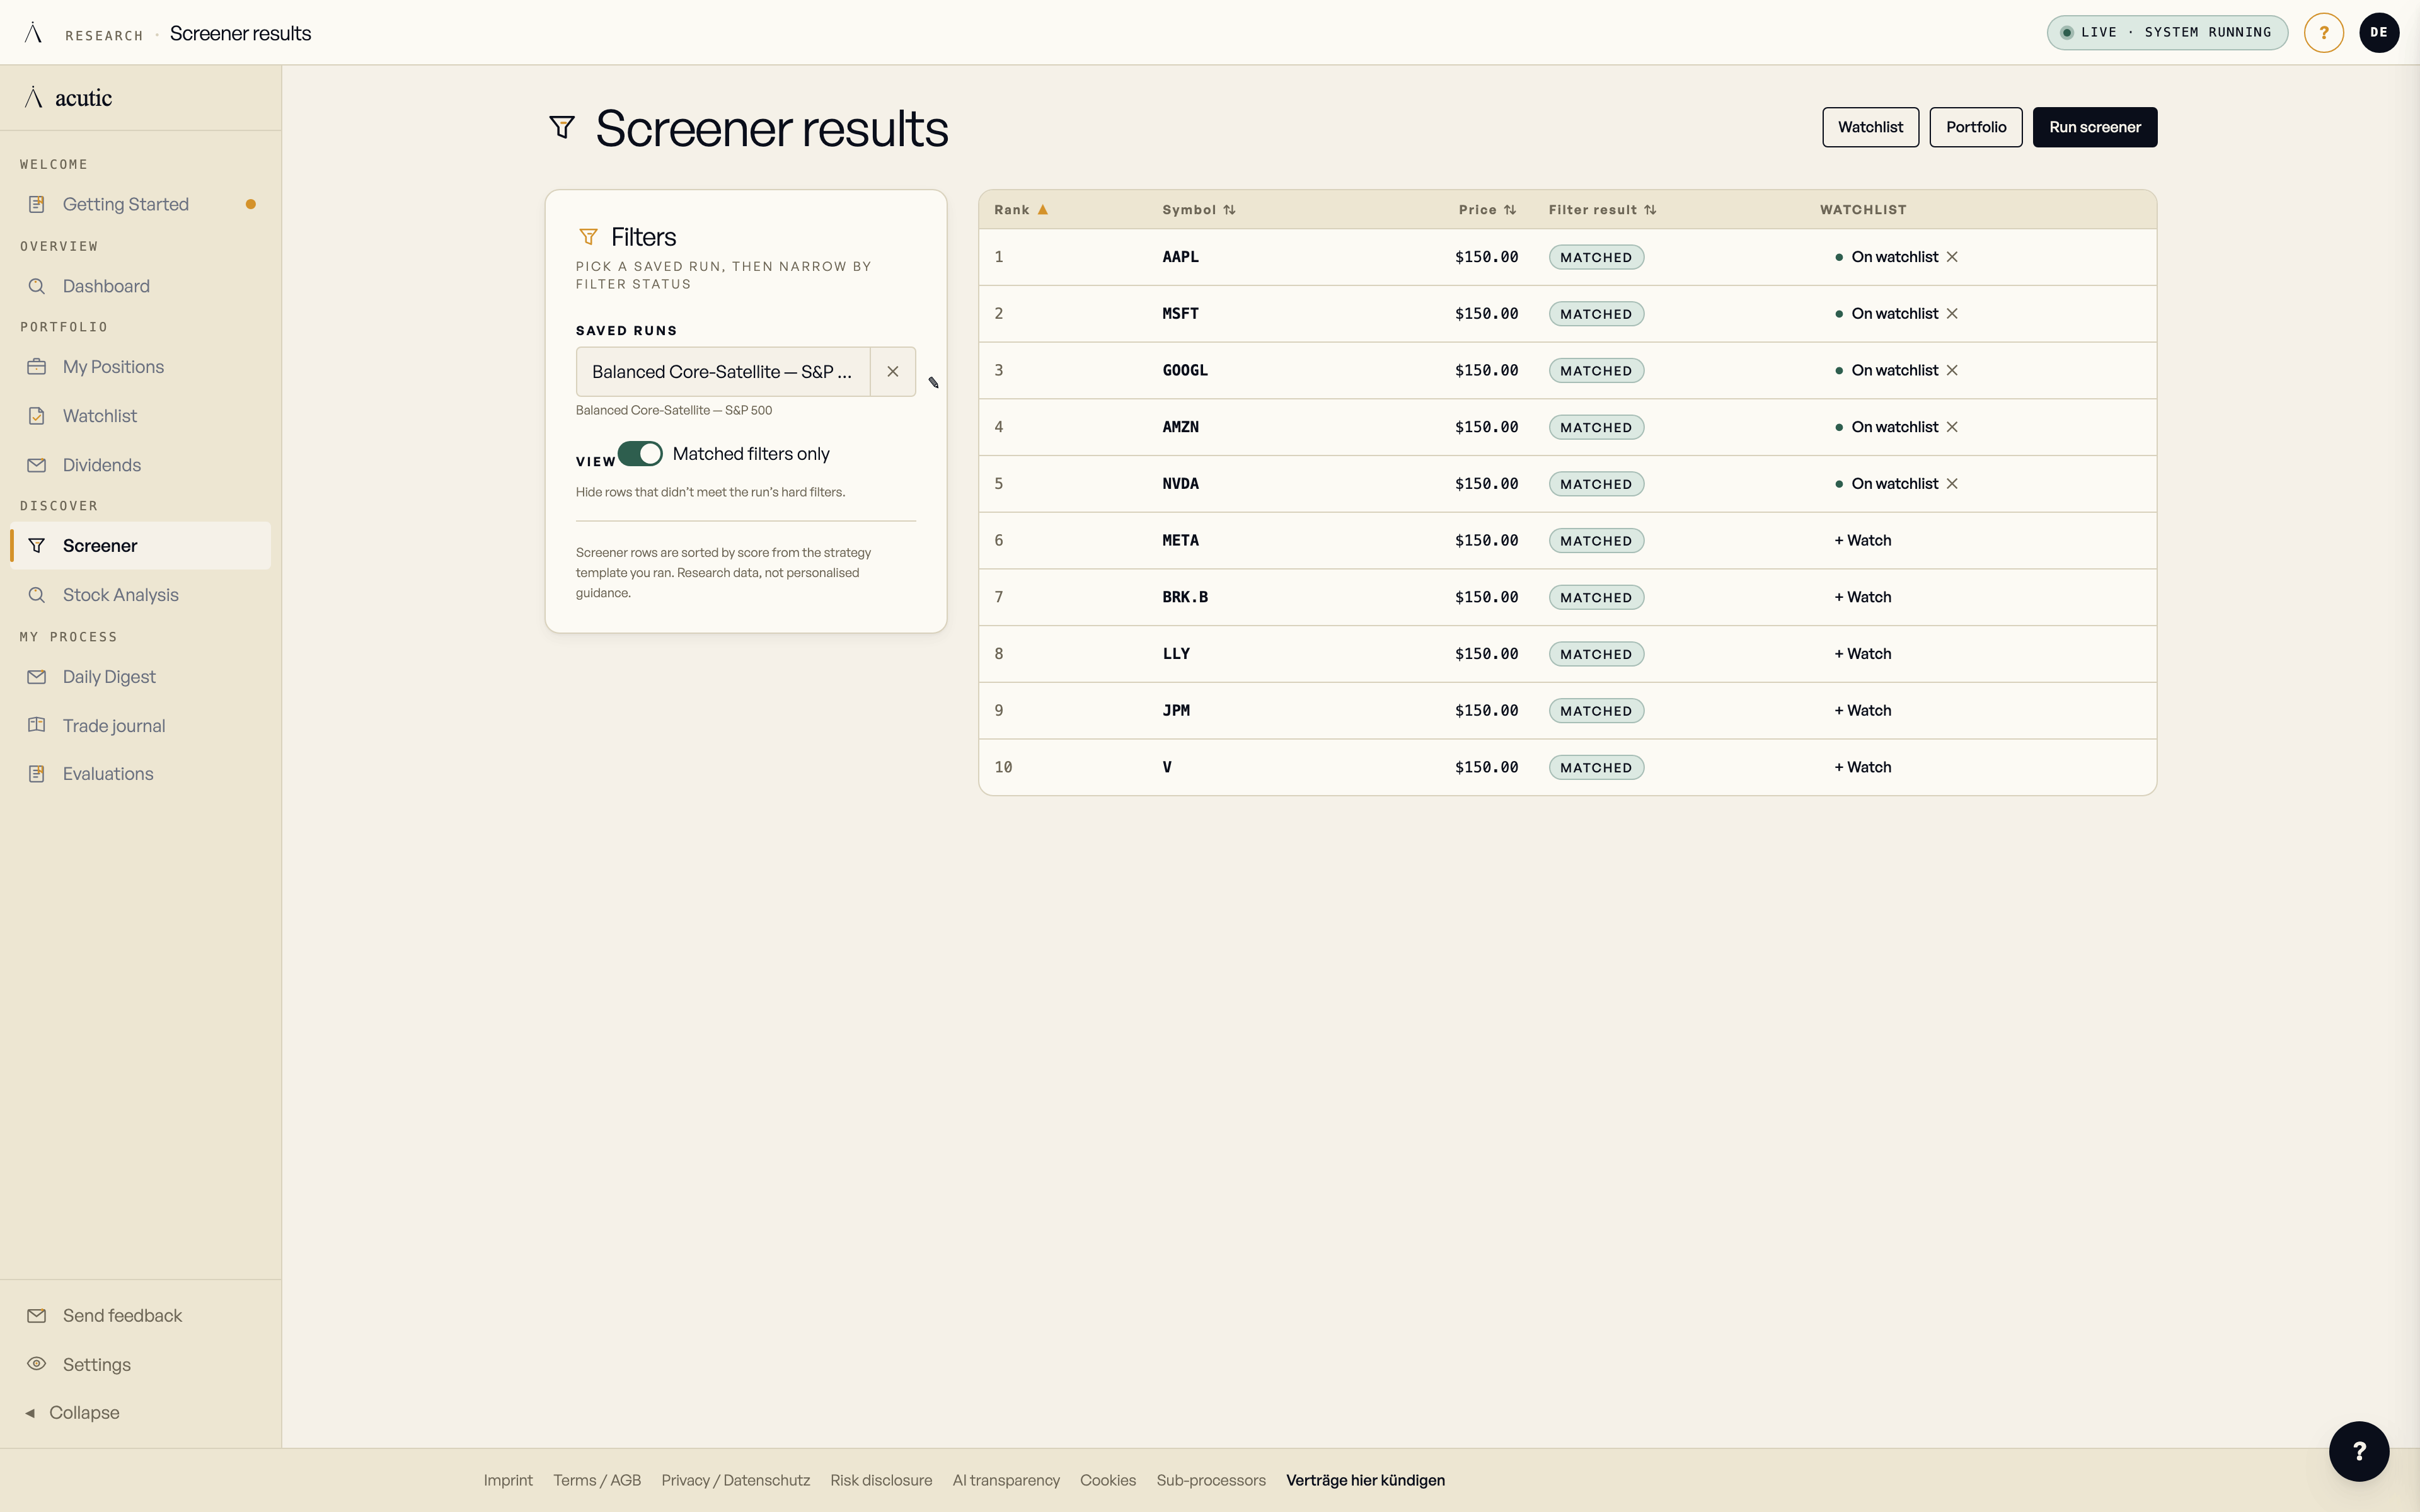Remove NVDA from watchlist with X icon
Image resolution: width=2420 pixels, height=1512 pixels.
[x=1951, y=484]
